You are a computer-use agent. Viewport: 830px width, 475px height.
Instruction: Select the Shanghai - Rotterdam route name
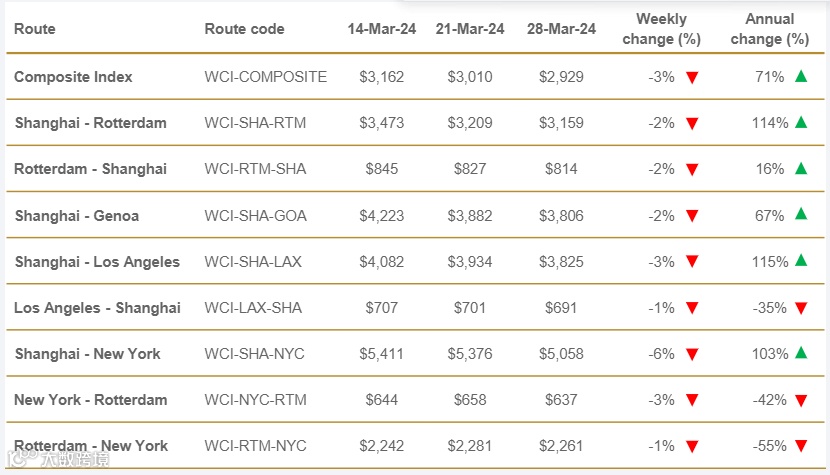coord(91,123)
